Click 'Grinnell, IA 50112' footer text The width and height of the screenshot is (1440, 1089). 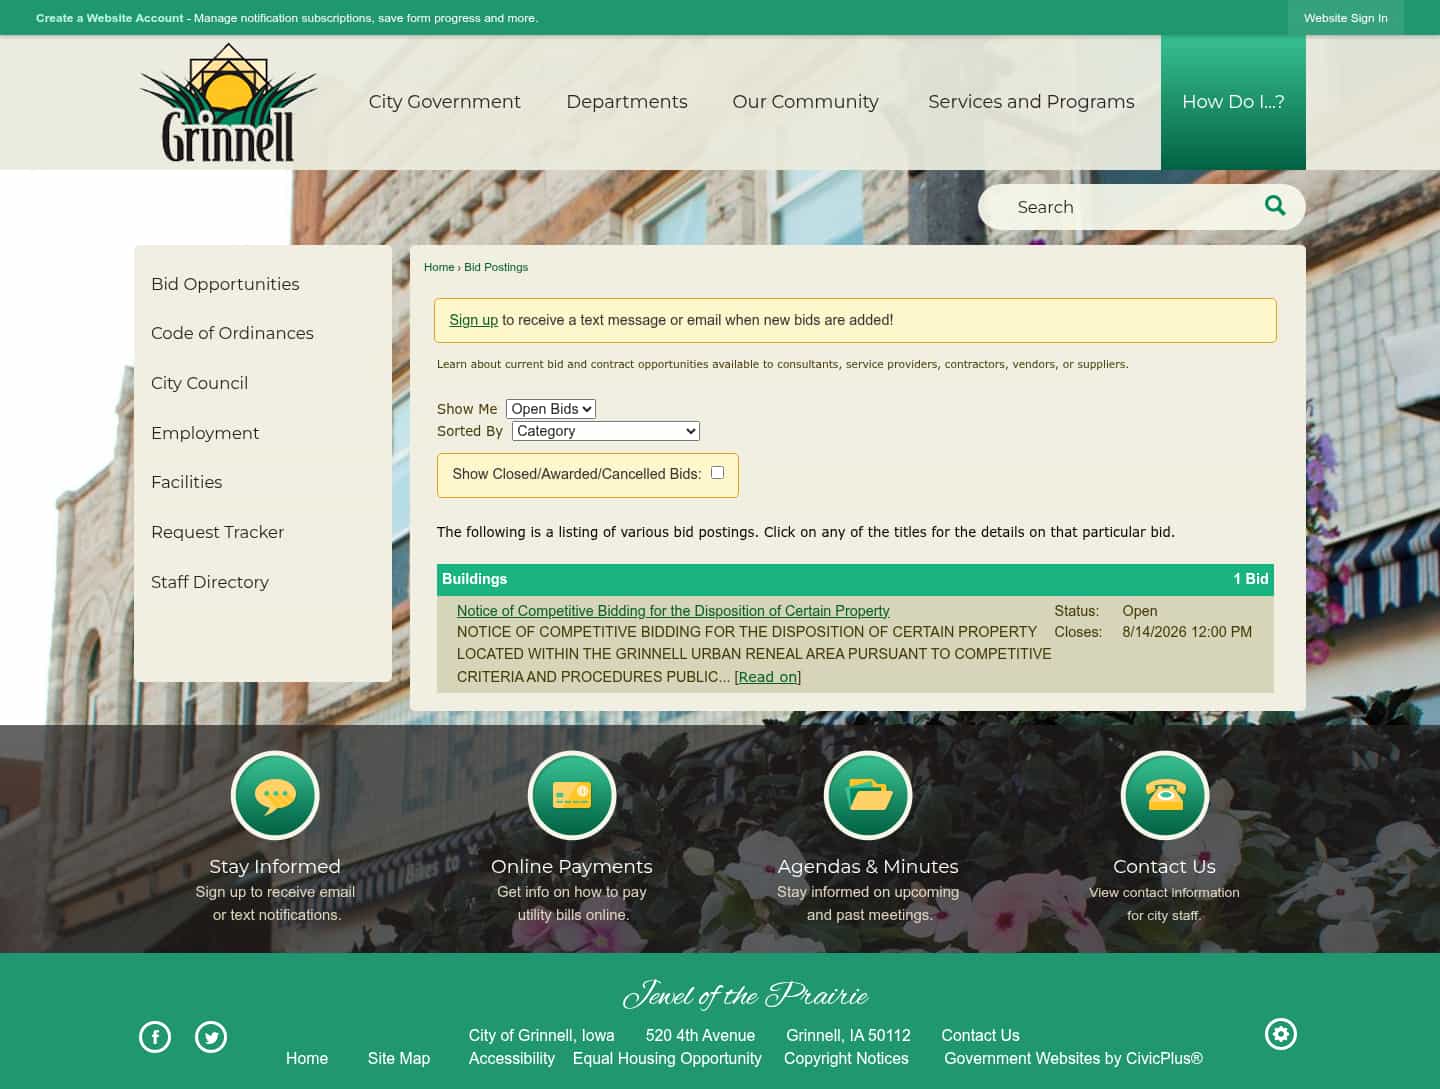tap(848, 1035)
